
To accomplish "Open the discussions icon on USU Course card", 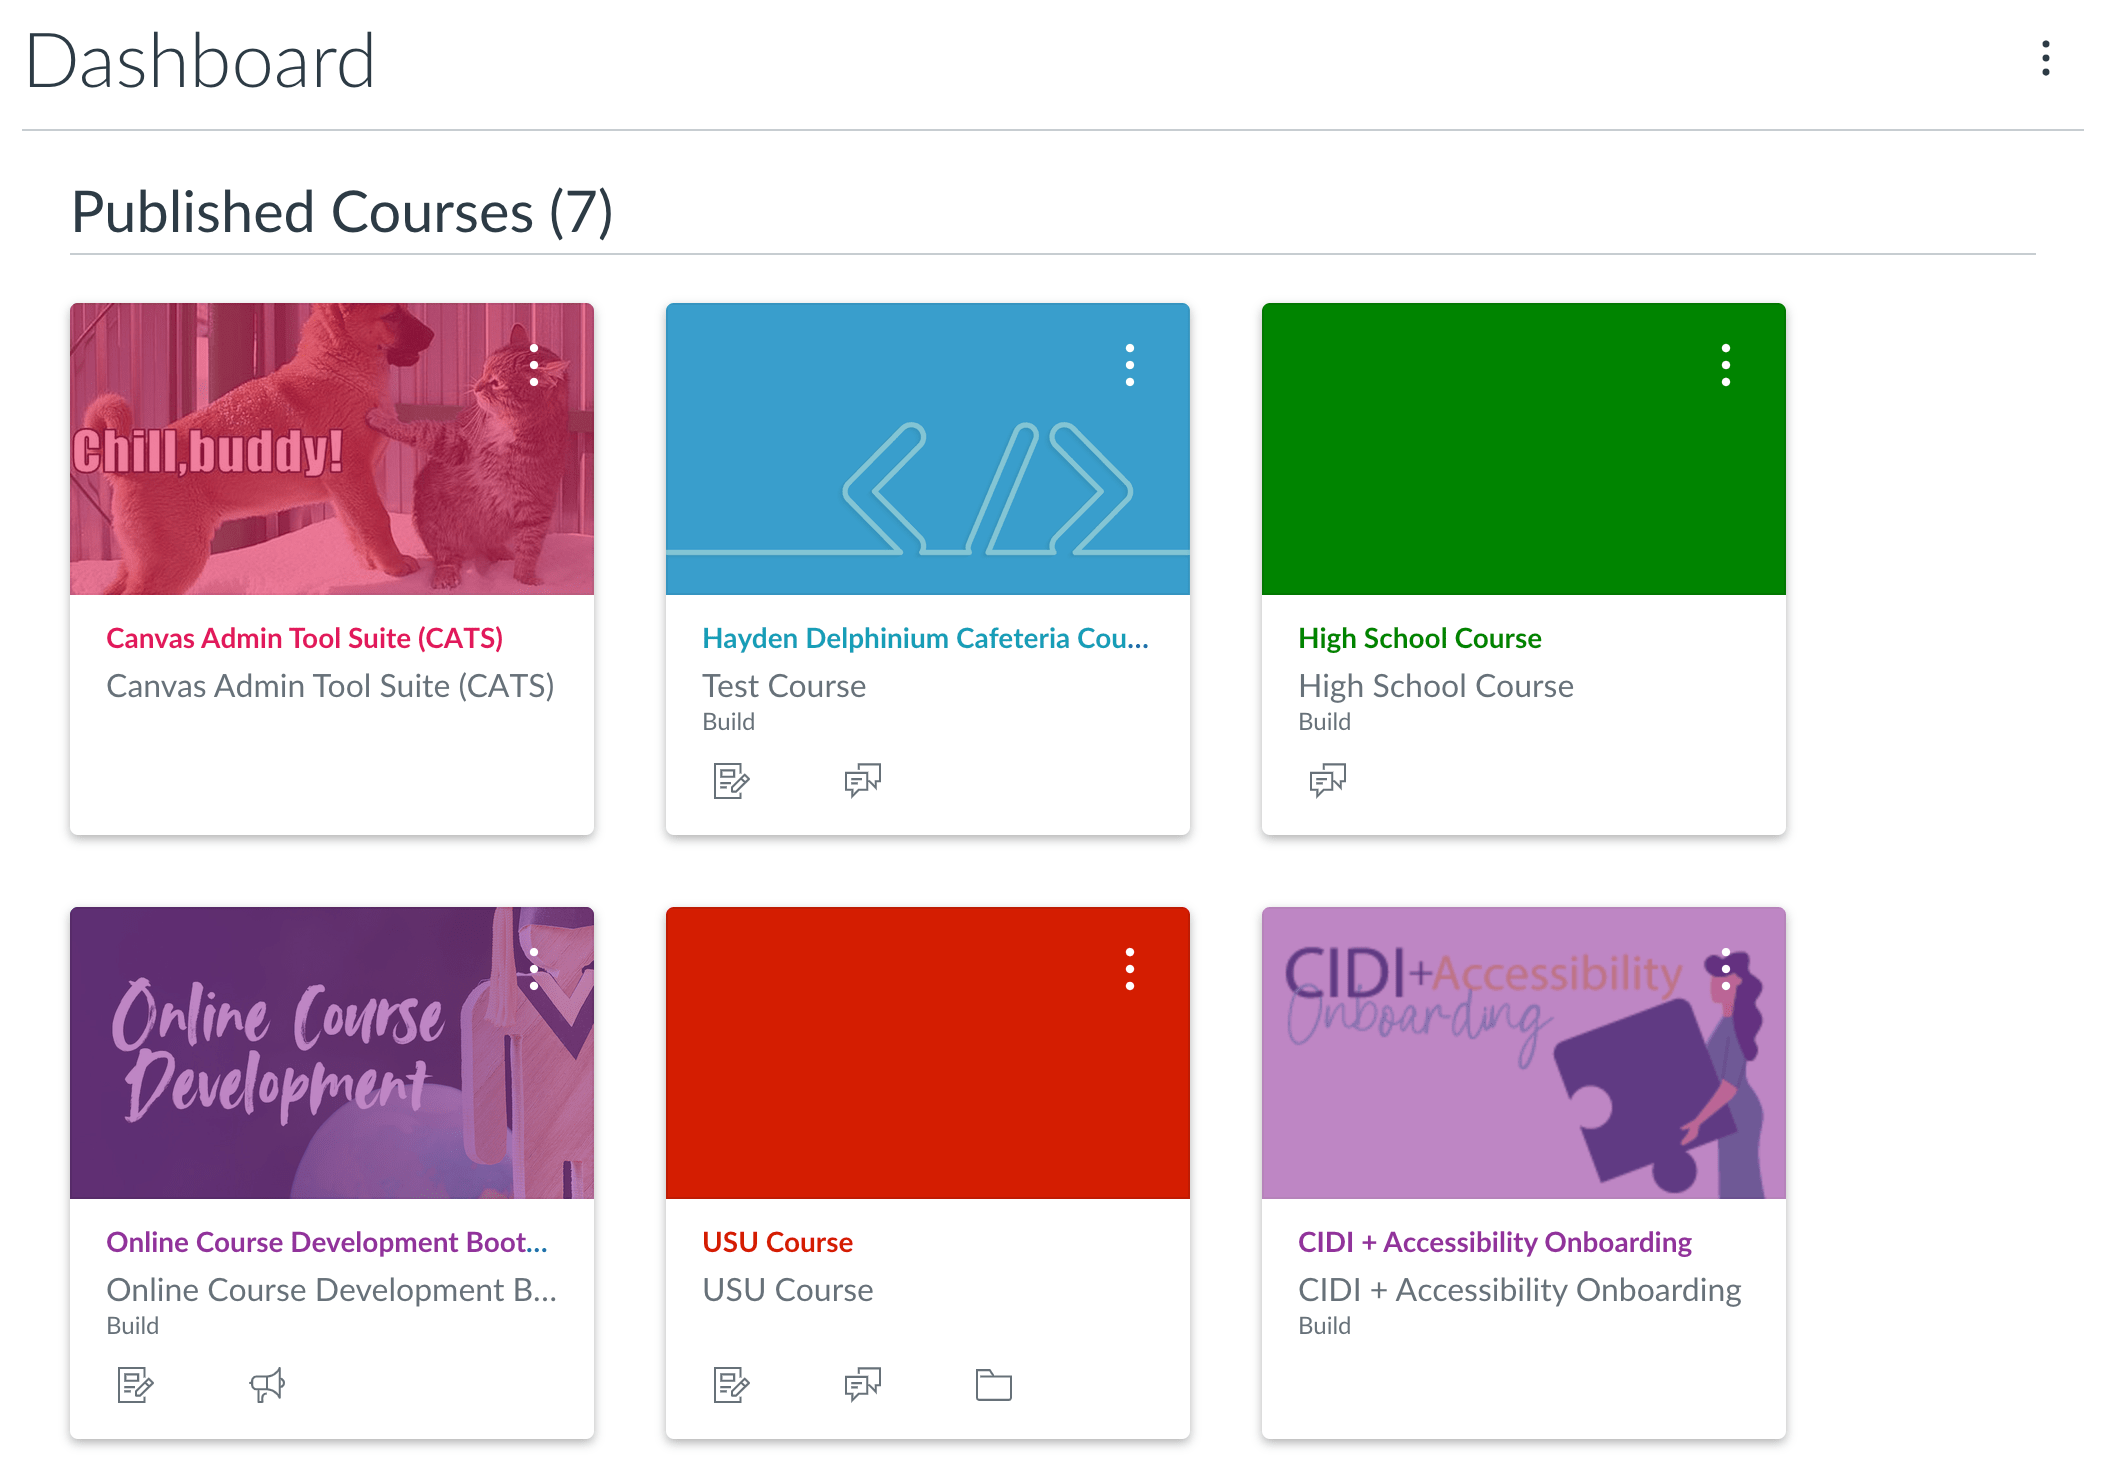I will click(x=861, y=1386).
